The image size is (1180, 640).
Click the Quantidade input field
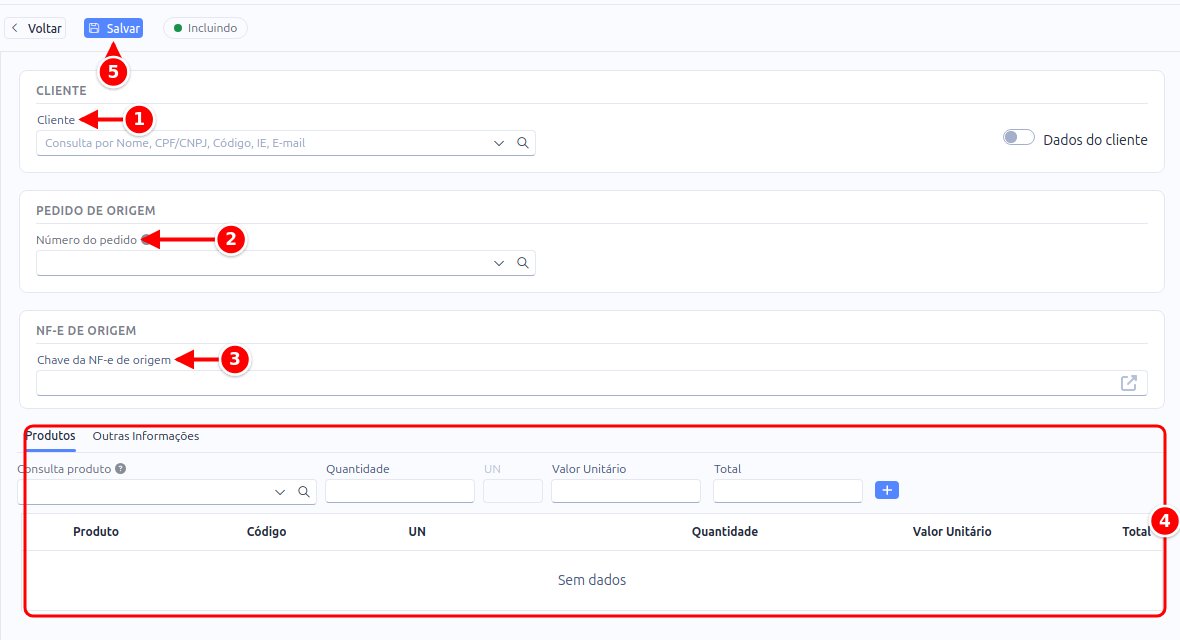coord(400,491)
